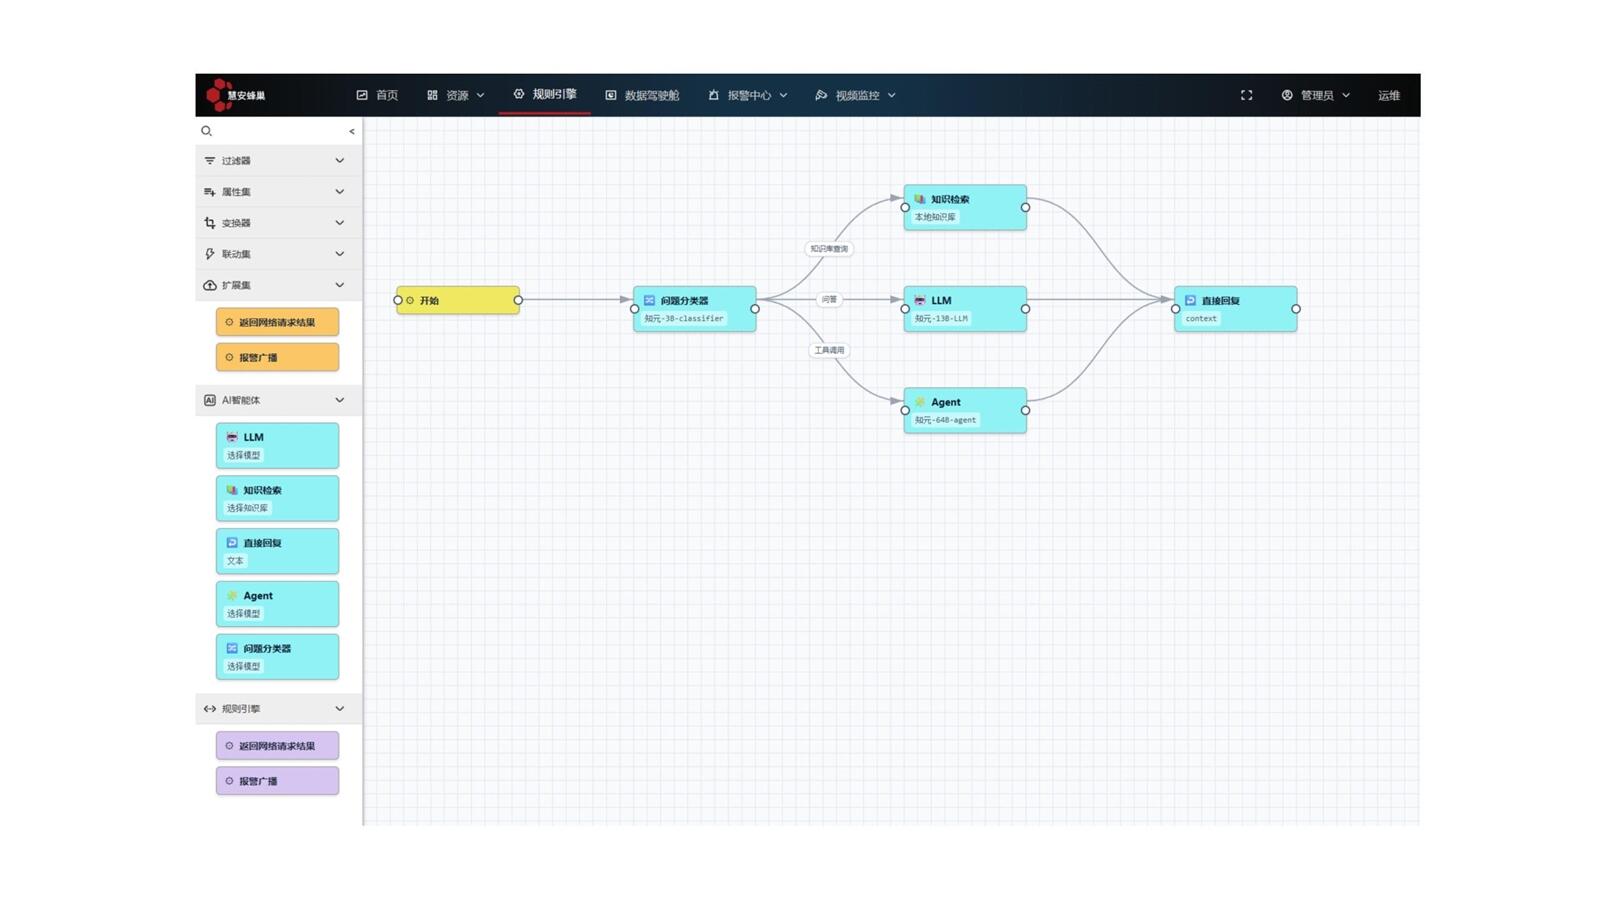Click the Agent node icon on the canvas
The image size is (1600, 900).
920,402
